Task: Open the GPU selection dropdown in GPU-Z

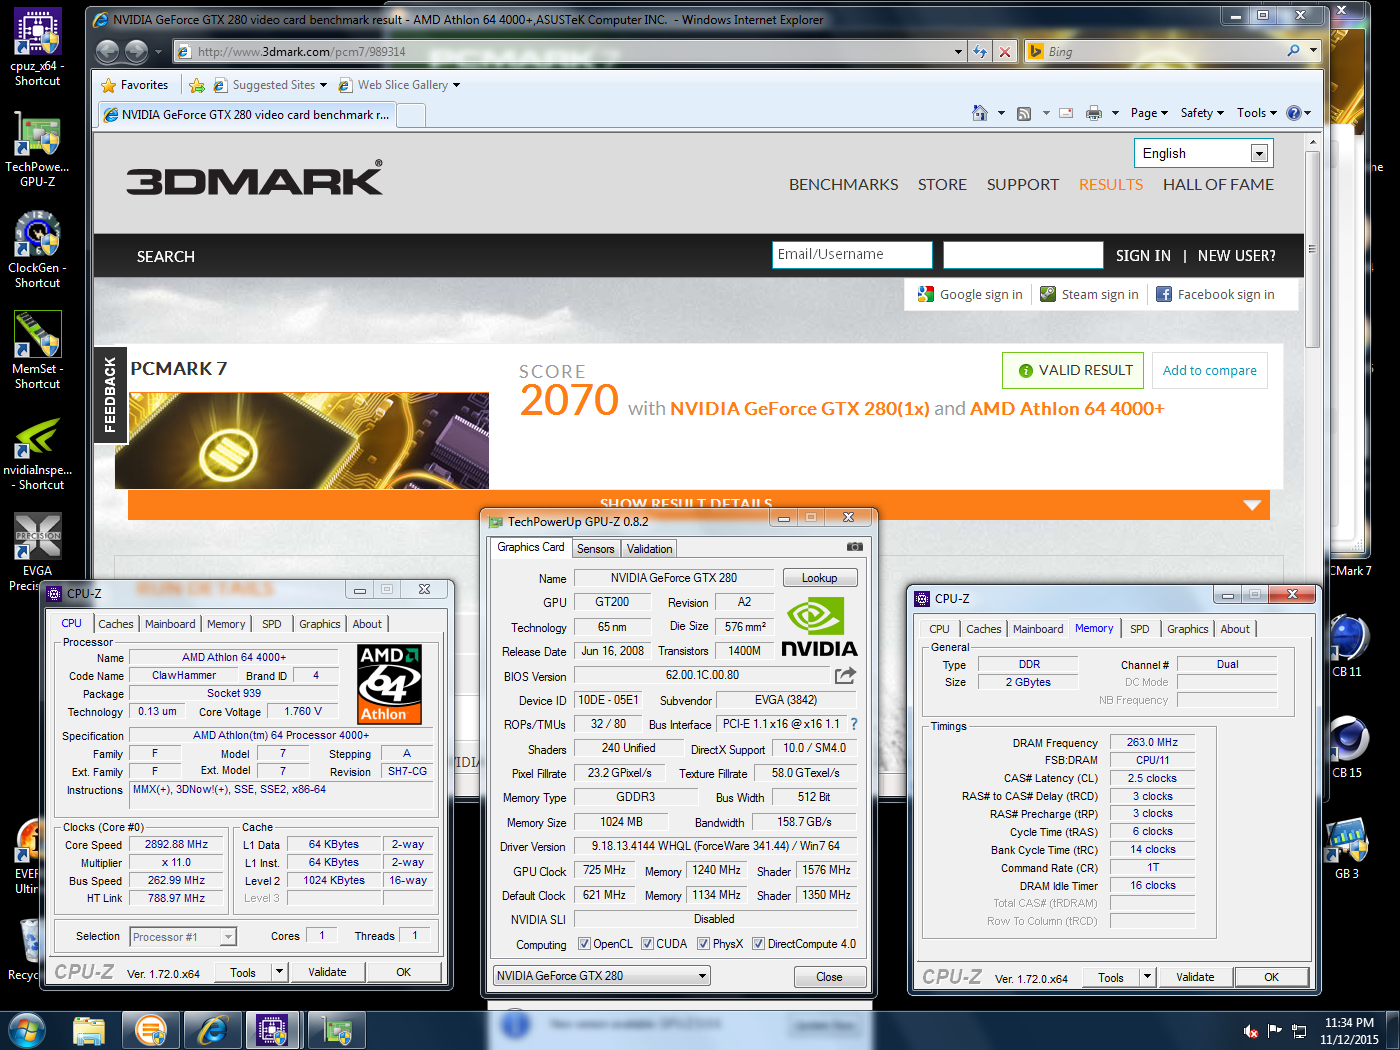Action: [602, 976]
